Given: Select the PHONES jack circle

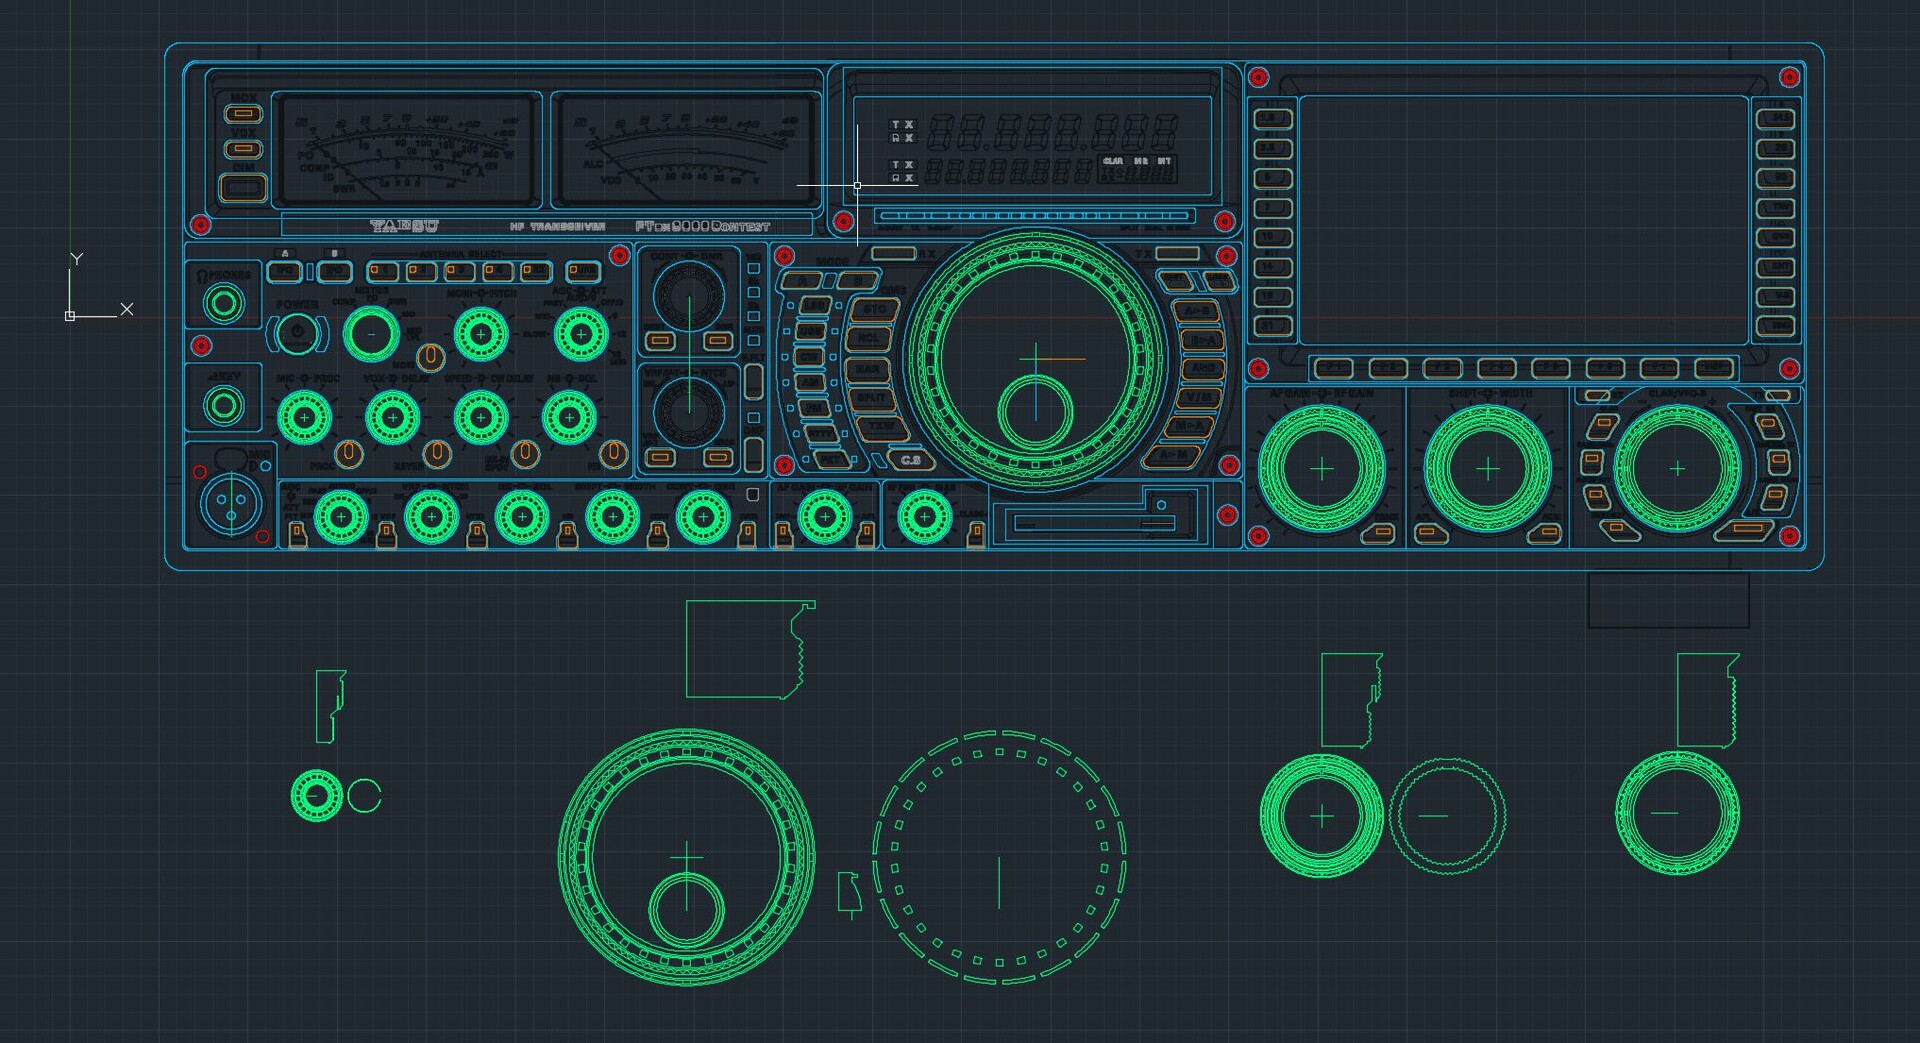Looking at the screenshot, I should pyautogui.click(x=224, y=303).
